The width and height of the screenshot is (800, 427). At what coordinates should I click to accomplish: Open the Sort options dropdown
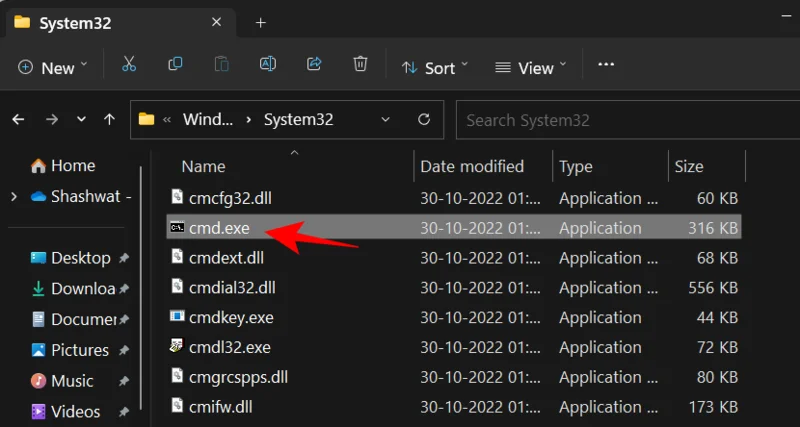pos(435,67)
